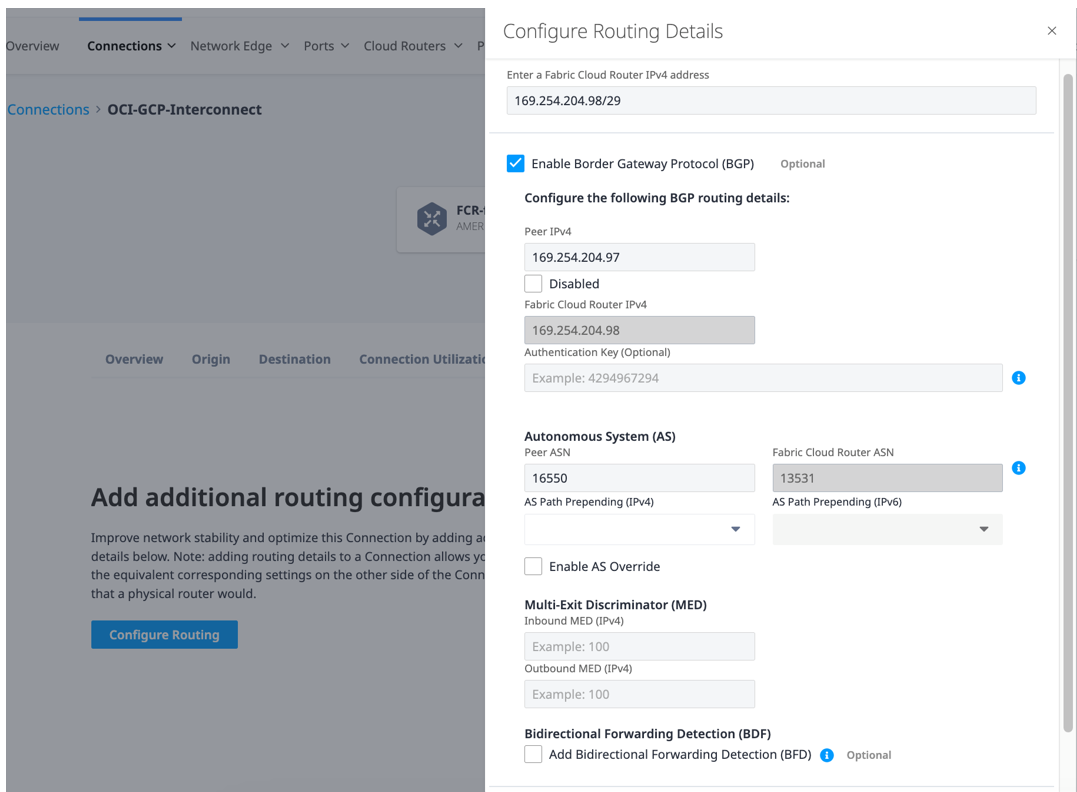This screenshot has width=1077, height=792.
Task: Close the Configure Routing Details panel
Action: (x=1051, y=31)
